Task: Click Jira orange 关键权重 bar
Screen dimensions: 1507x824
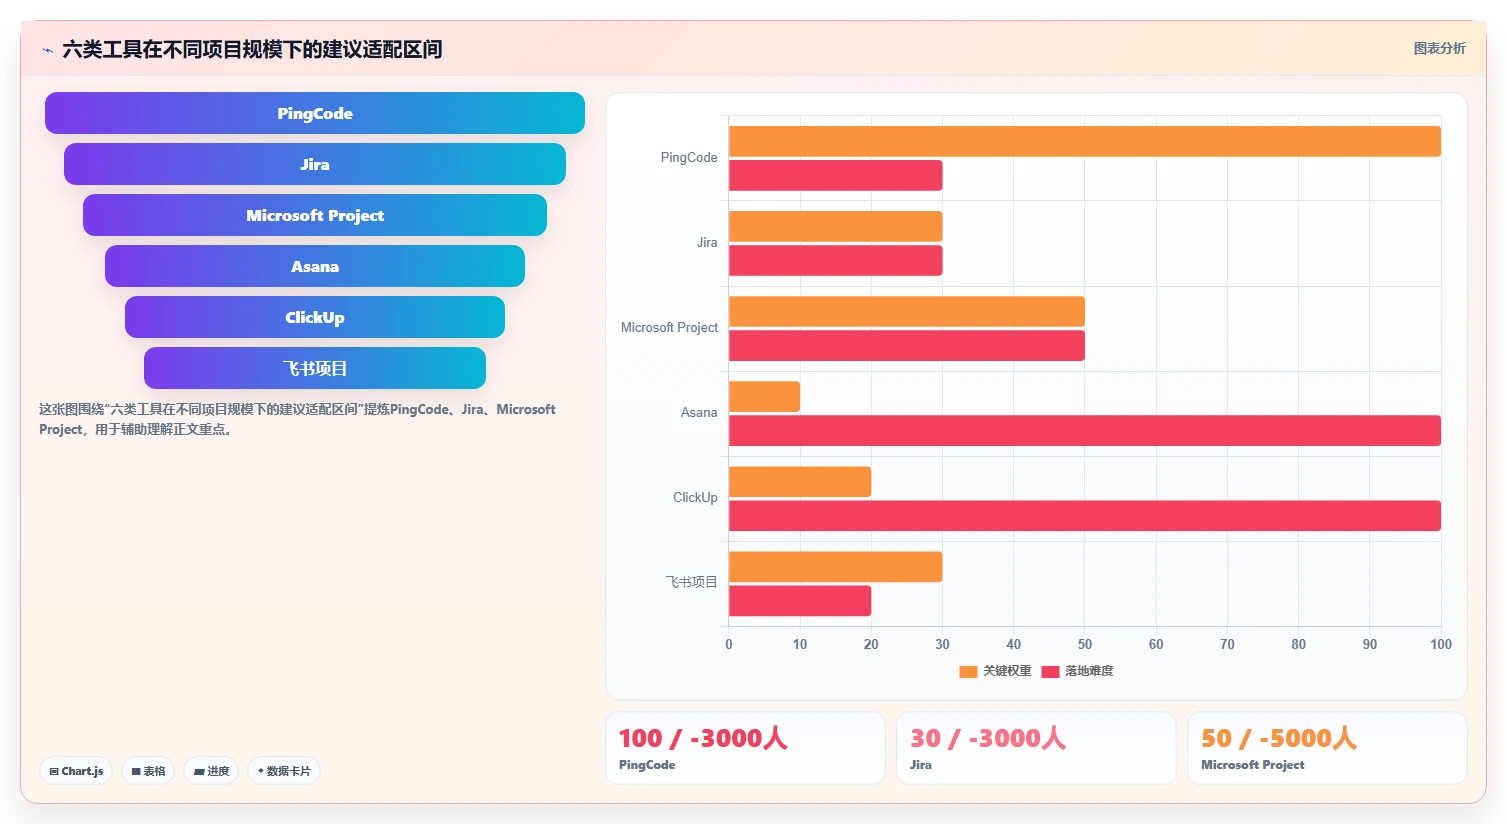Action: pyautogui.click(x=836, y=226)
